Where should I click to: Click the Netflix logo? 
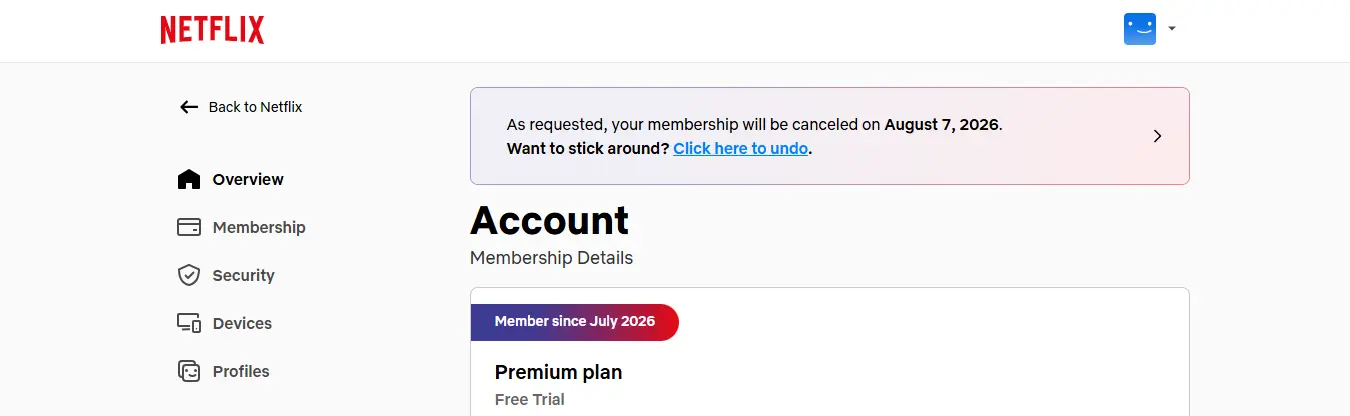point(212,30)
